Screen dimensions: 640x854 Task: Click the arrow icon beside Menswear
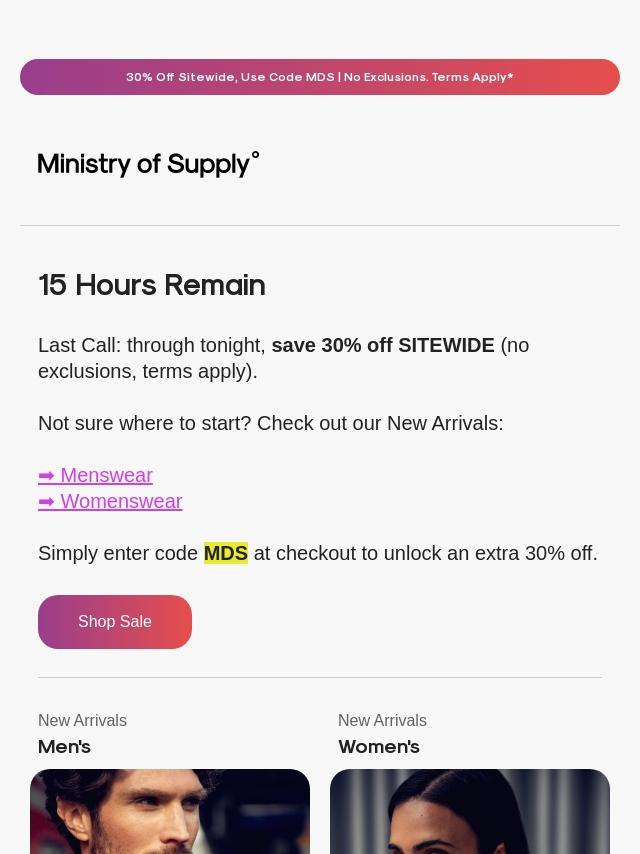pyautogui.click(x=46, y=475)
